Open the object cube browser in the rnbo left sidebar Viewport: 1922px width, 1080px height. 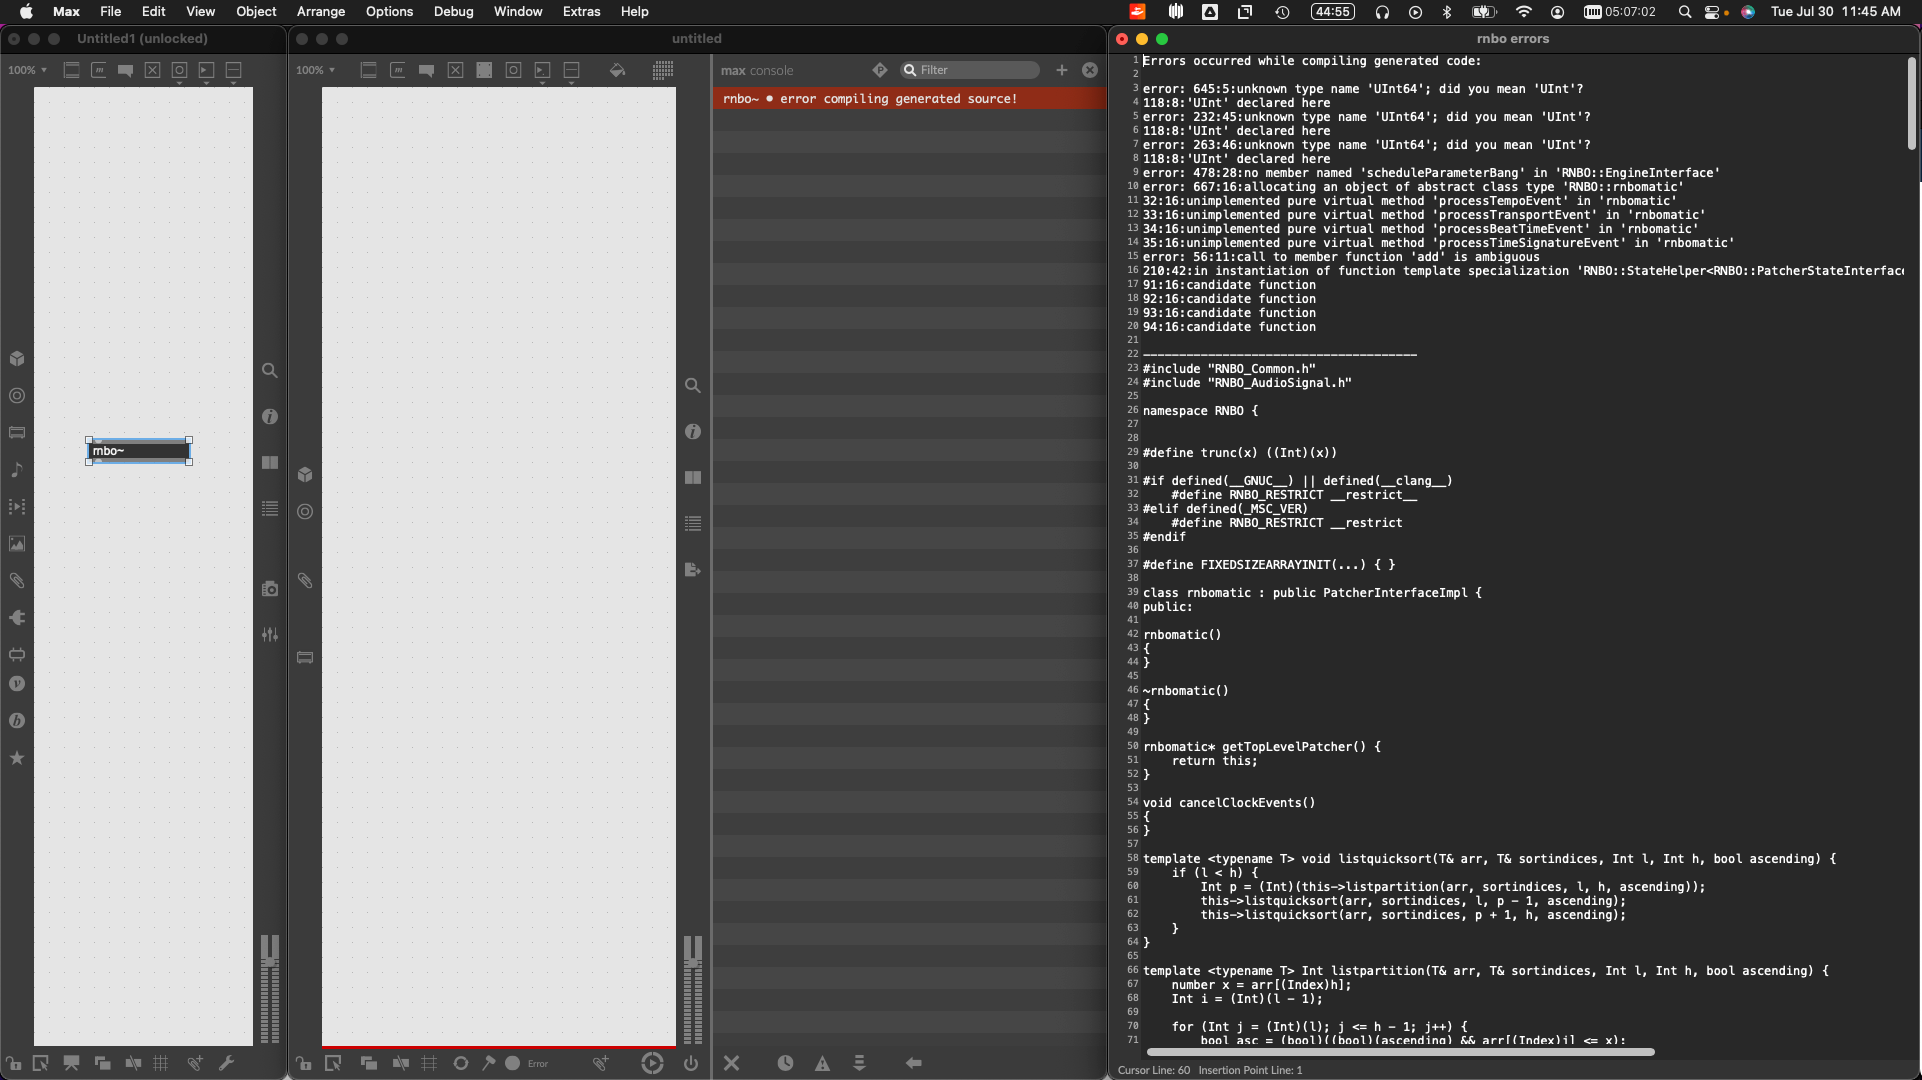tap(305, 474)
